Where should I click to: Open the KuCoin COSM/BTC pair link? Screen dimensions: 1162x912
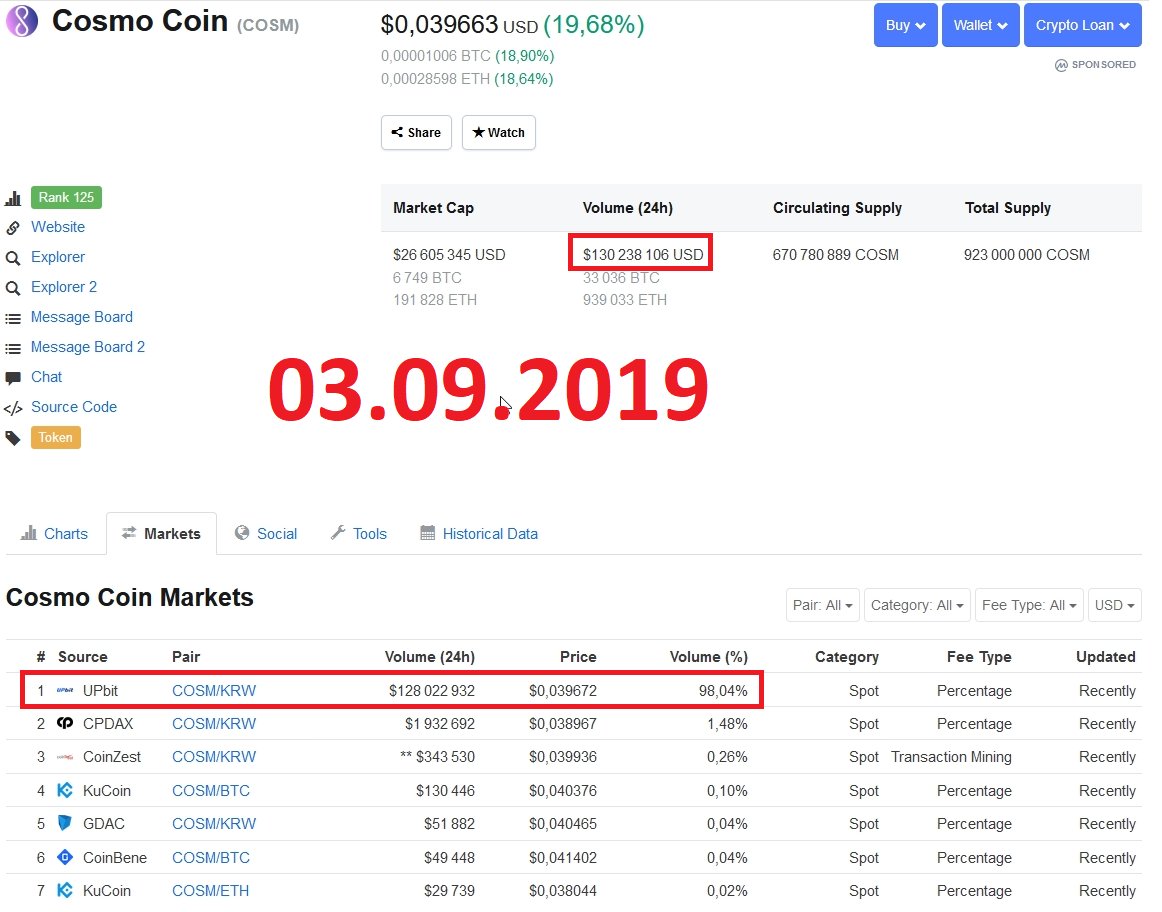210,790
